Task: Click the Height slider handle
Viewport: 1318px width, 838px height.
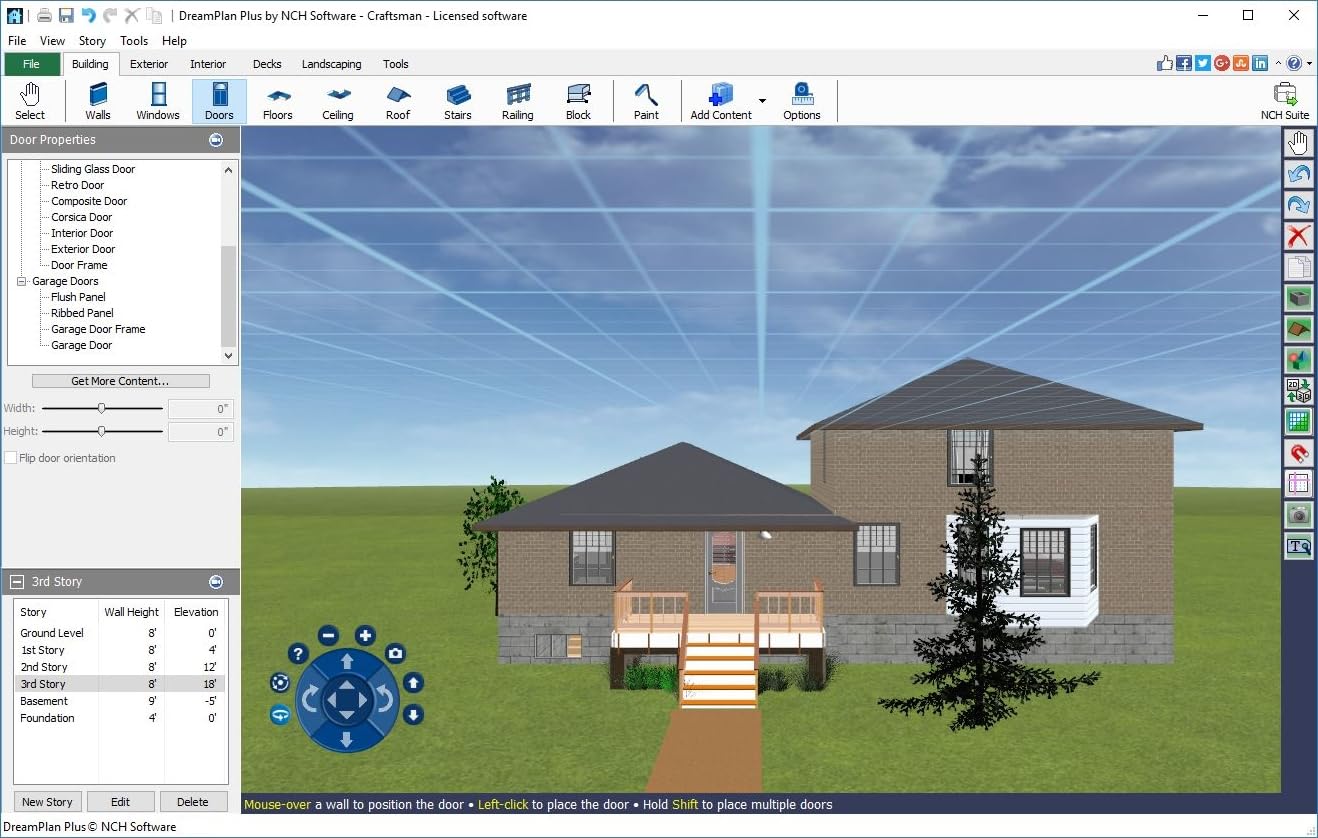Action: pyautogui.click(x=102, y=431)
